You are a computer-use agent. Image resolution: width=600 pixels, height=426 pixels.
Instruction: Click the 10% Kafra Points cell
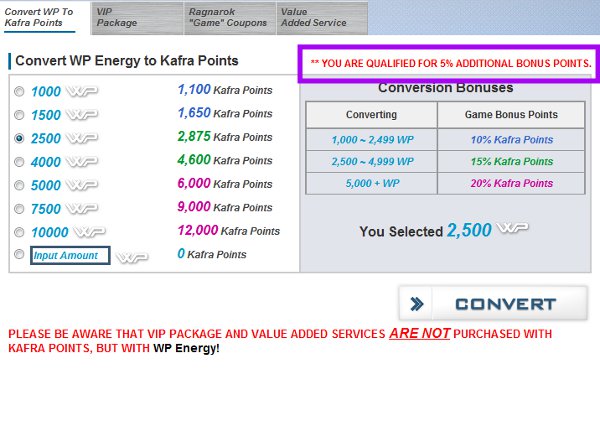(x=512, y=140)
